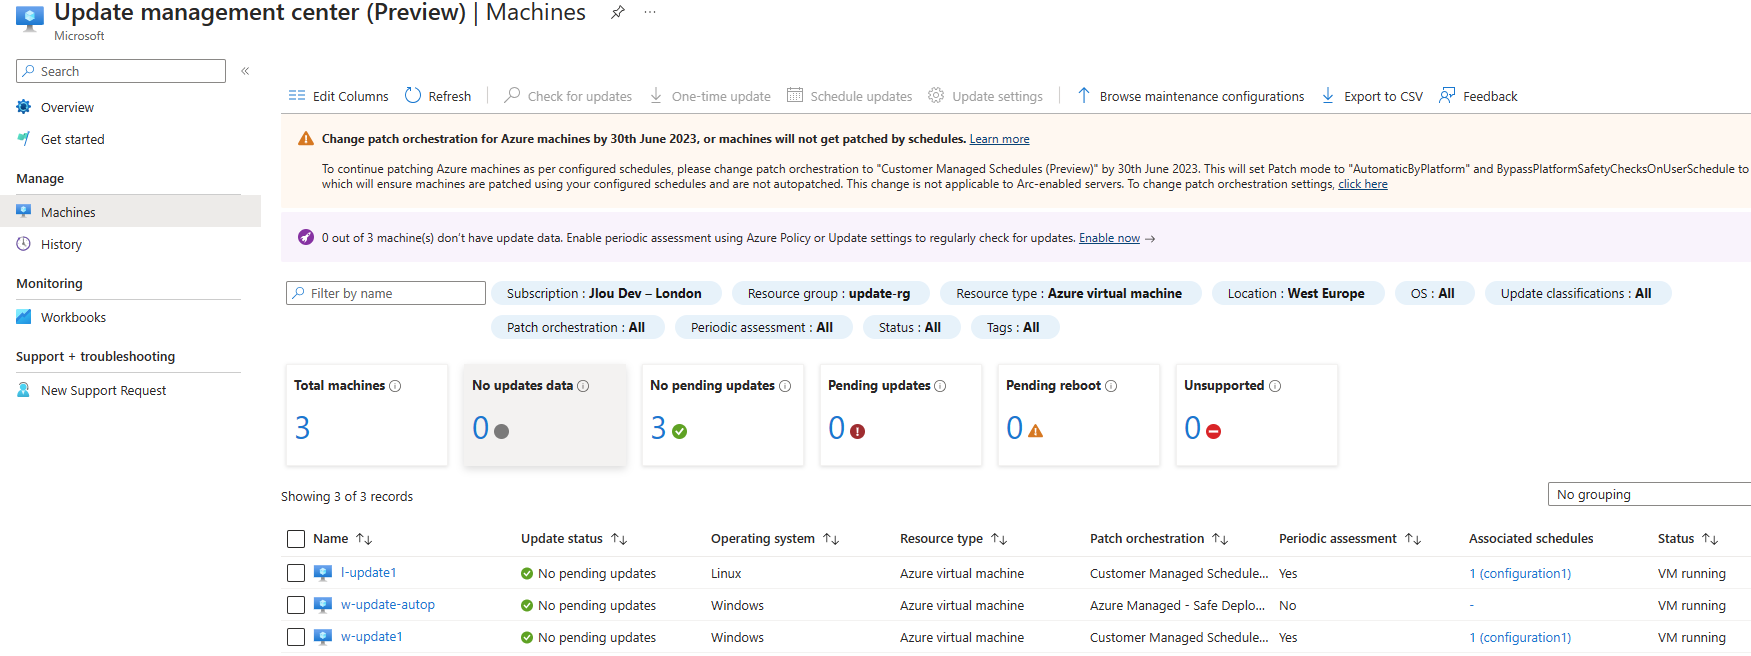Image resolution: width=1751 pixels, height=656 pixels.
Task: Go to Overview in sidebar
Action: 67,107
